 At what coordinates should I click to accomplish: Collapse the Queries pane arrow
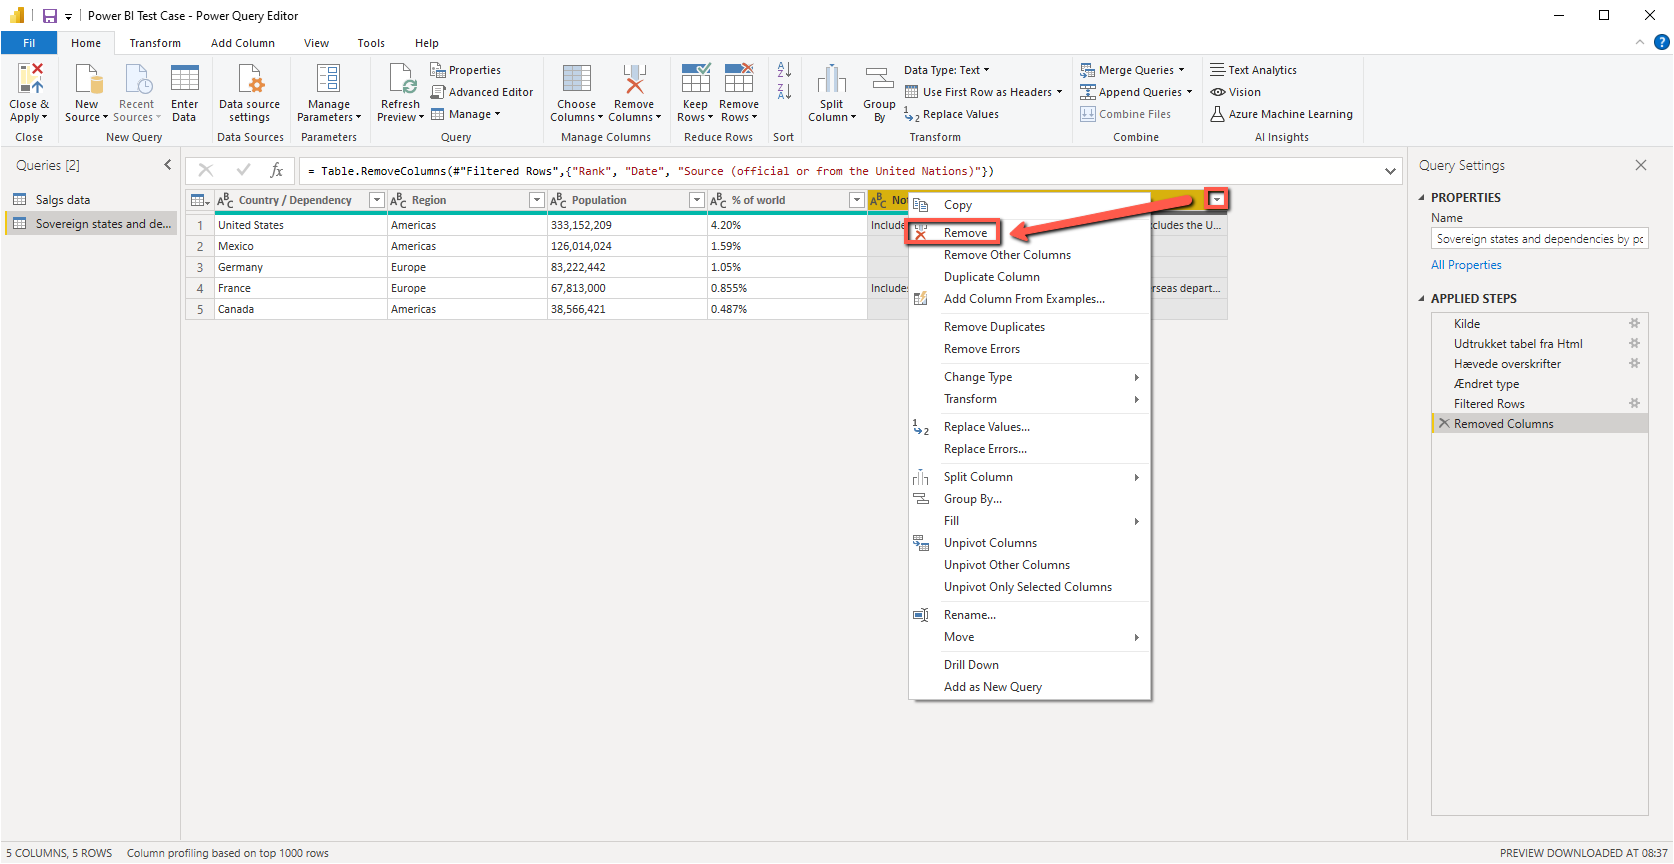(167, 165)
